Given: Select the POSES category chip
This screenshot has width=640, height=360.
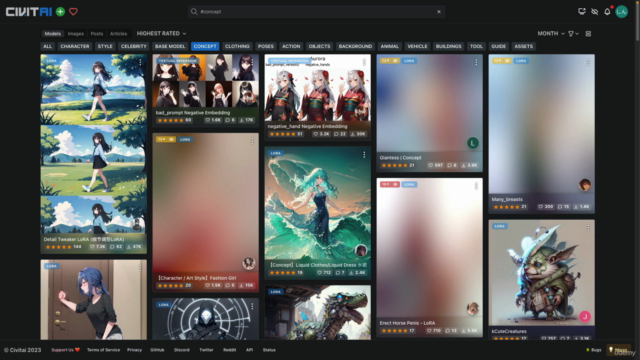Looking at the screenshot, I should pos(266,47).
